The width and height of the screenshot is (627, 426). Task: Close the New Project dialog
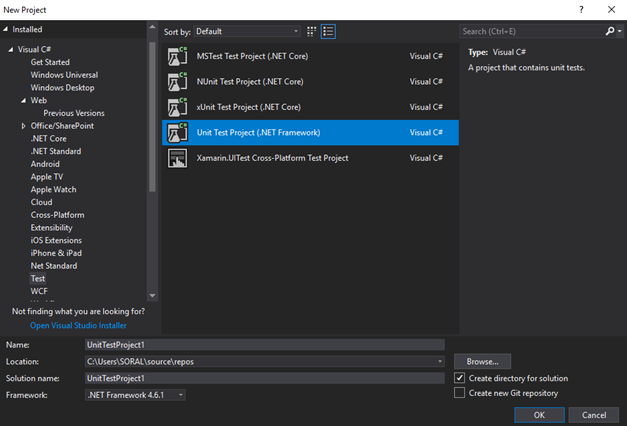(x=611, y=10)
